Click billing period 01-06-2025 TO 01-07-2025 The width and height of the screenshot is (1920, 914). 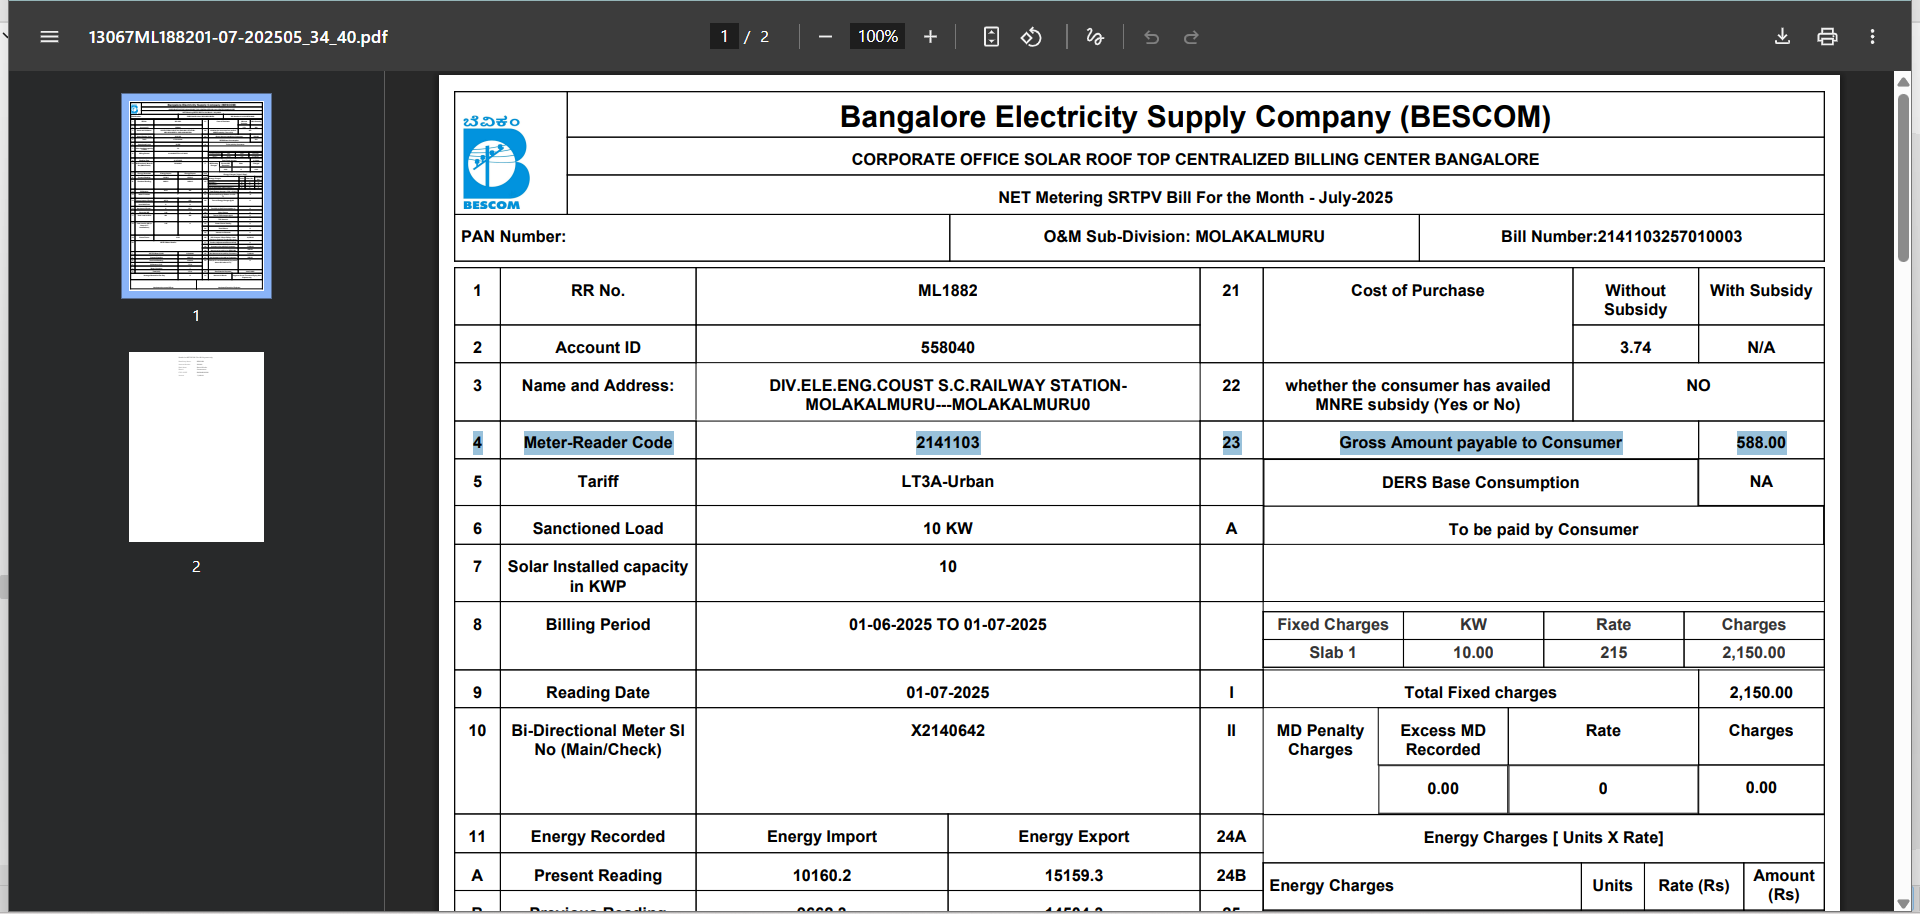pyautogui.click(x=948, y=625)
